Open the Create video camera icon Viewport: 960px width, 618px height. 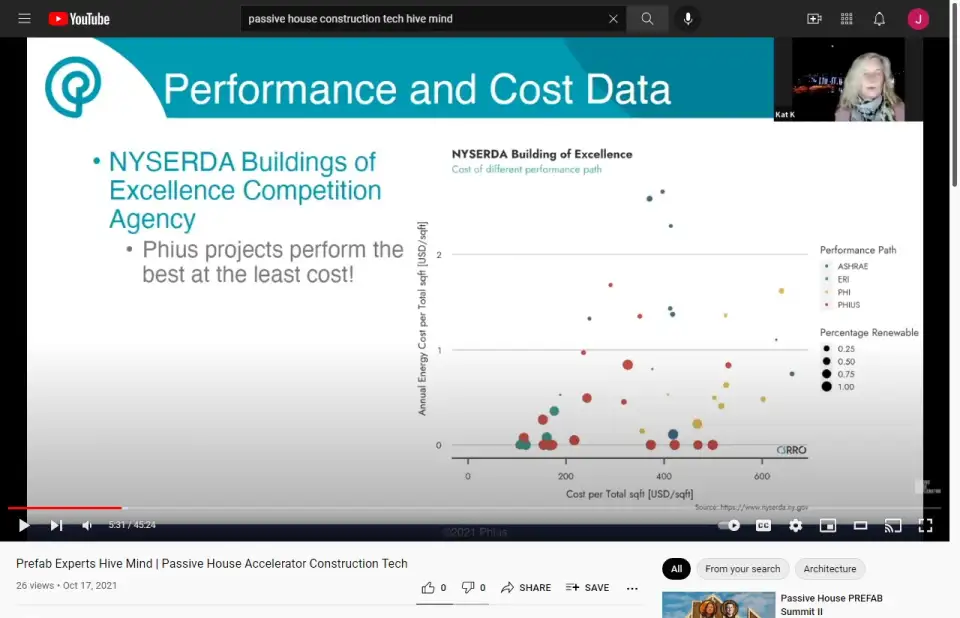click(x=814, y=19)
